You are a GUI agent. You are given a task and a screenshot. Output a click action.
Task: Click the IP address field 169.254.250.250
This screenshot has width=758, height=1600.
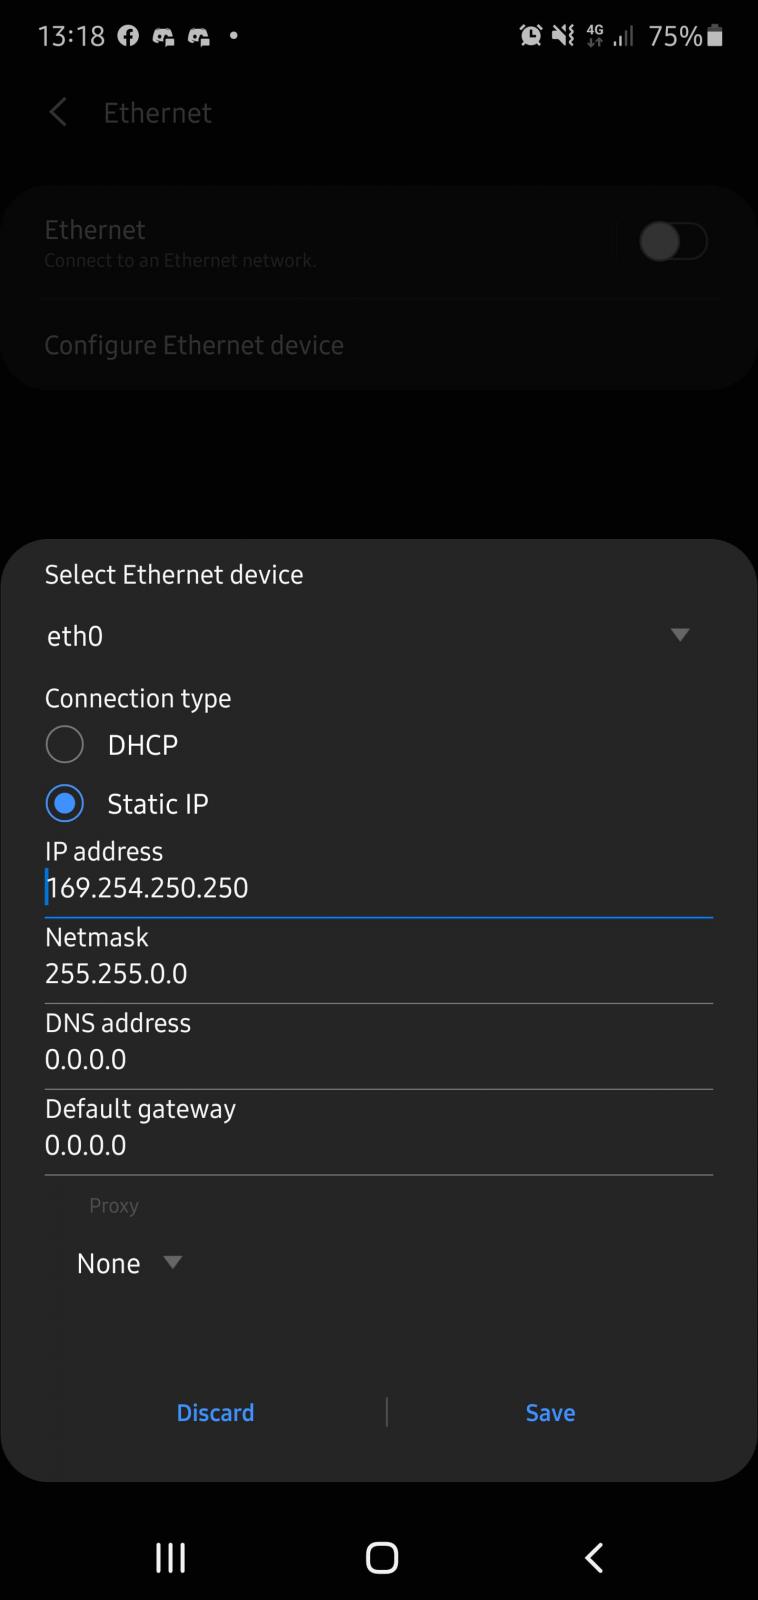point(378,888)
